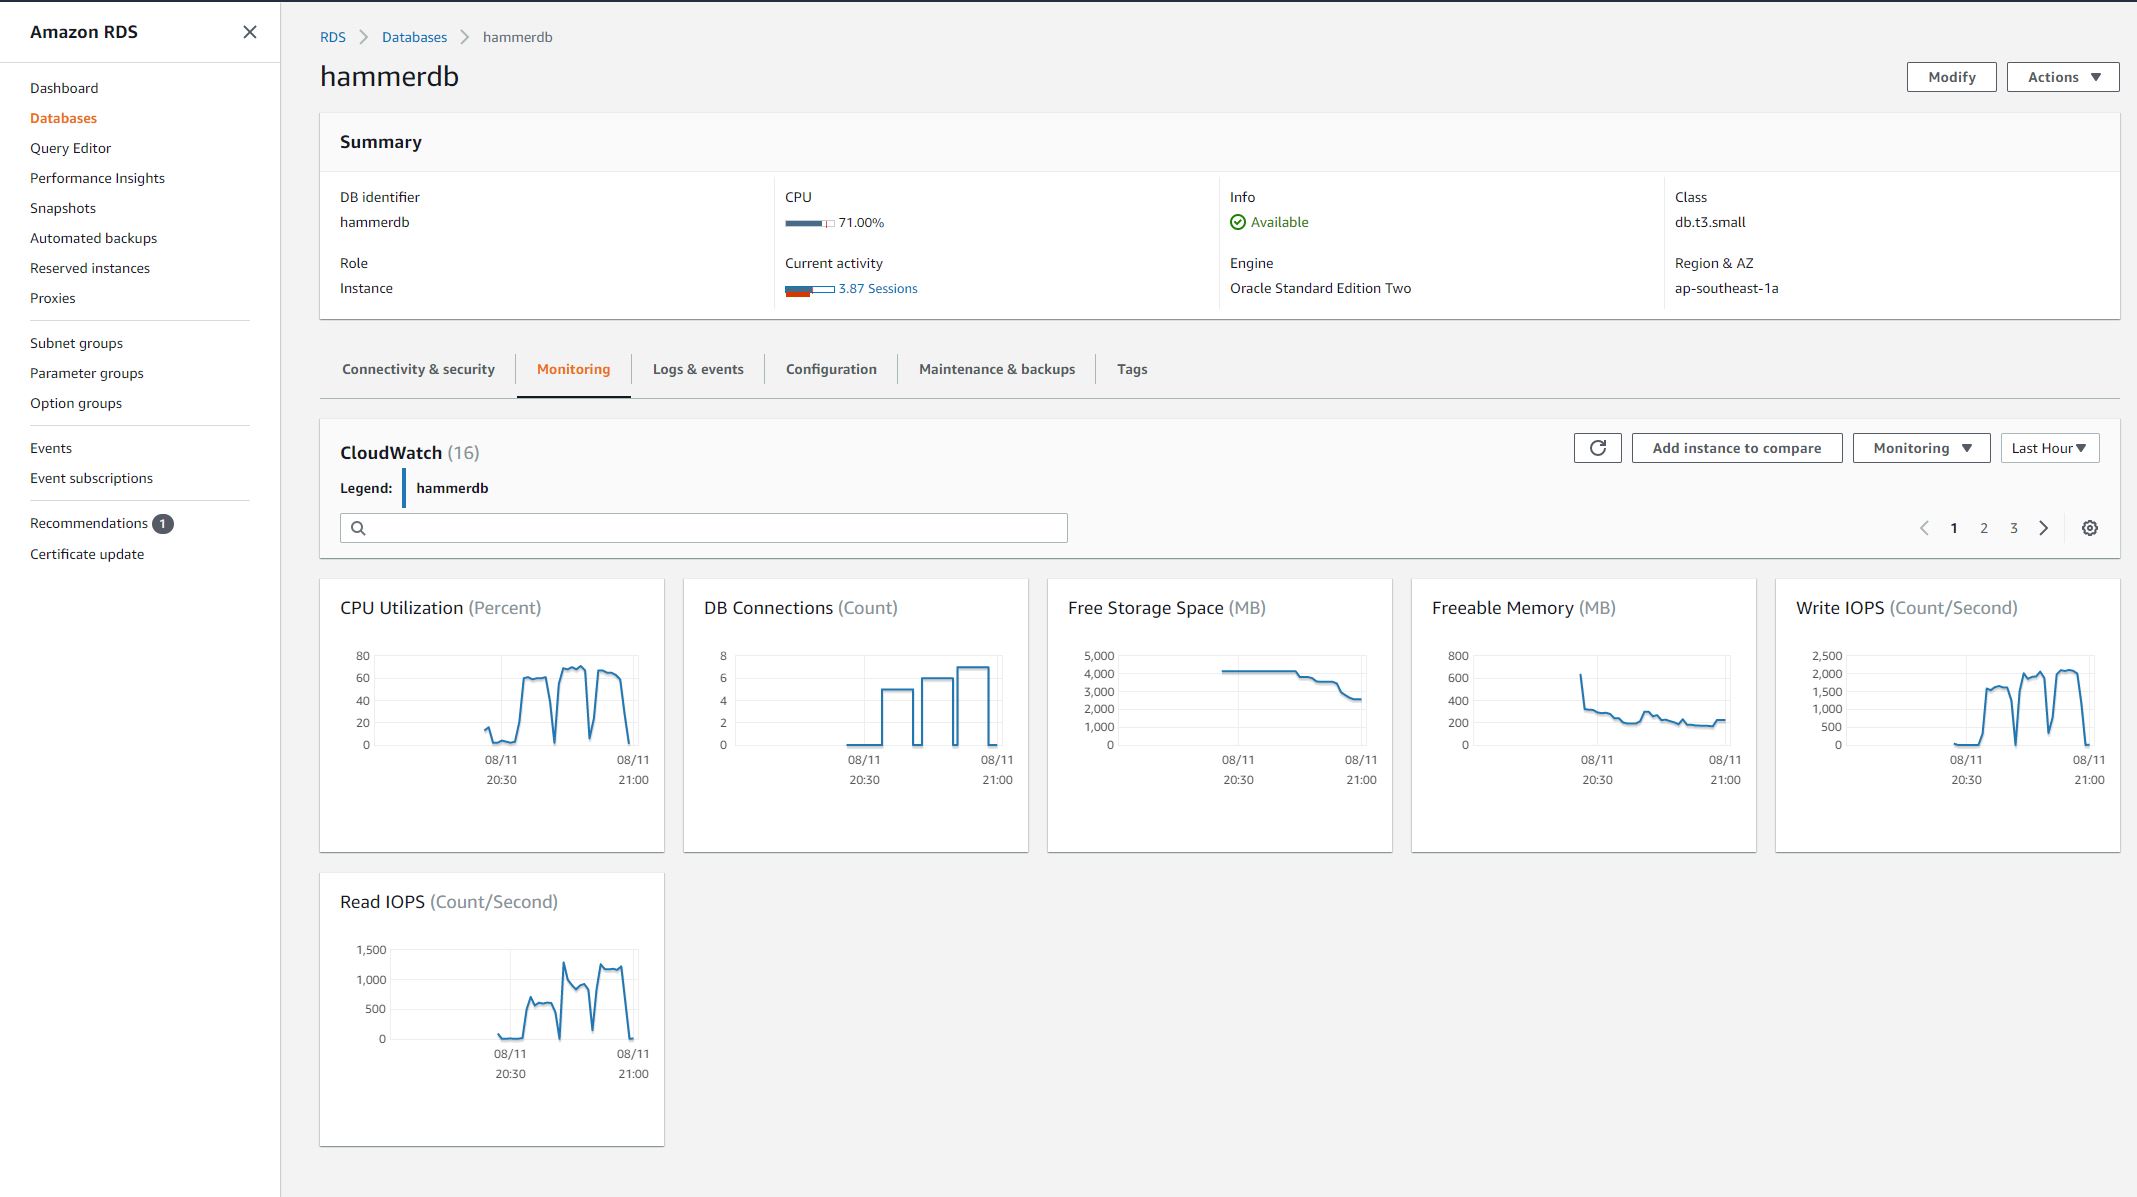Go to next page of metrics charts

tap(2043, 528)
